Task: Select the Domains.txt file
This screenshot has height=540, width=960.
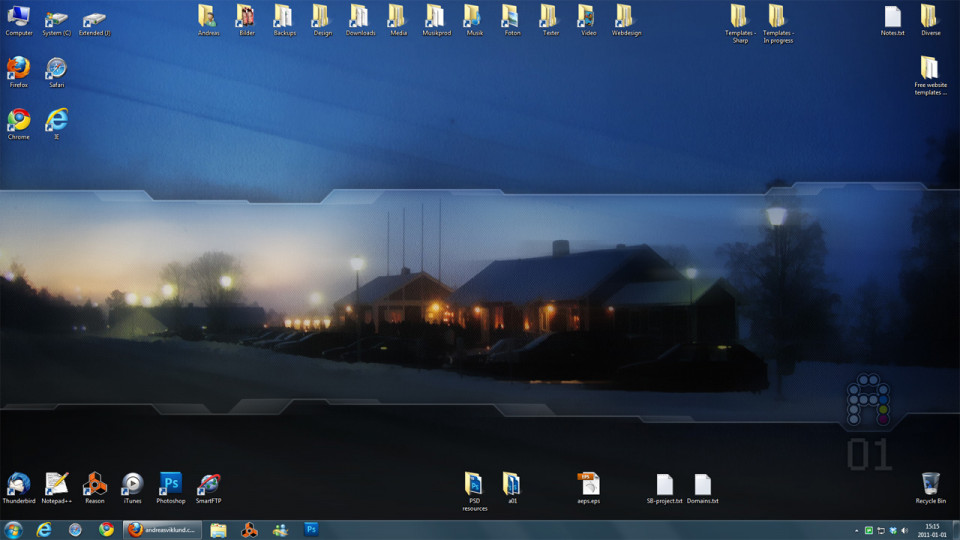Action: click(x=702, y=488)
